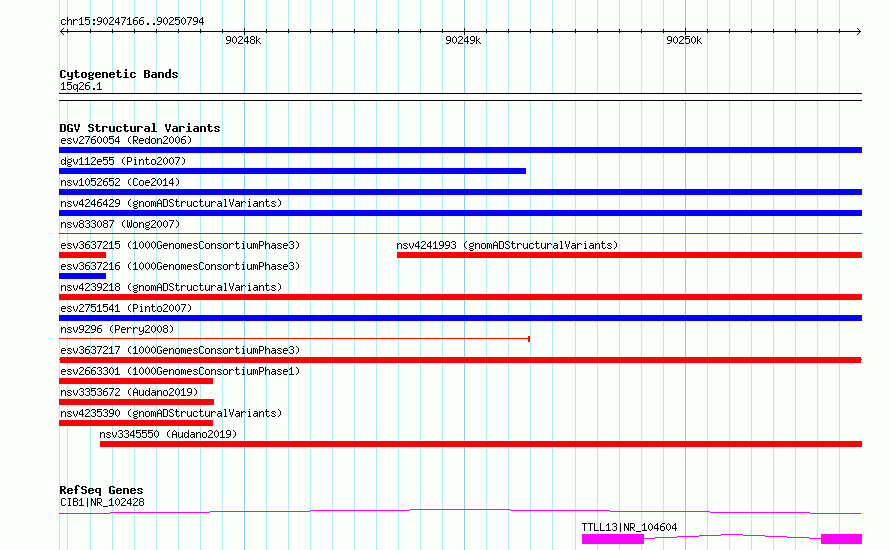Open the esv2663301 1000Genomes Phase1 bar

(136, 381)
